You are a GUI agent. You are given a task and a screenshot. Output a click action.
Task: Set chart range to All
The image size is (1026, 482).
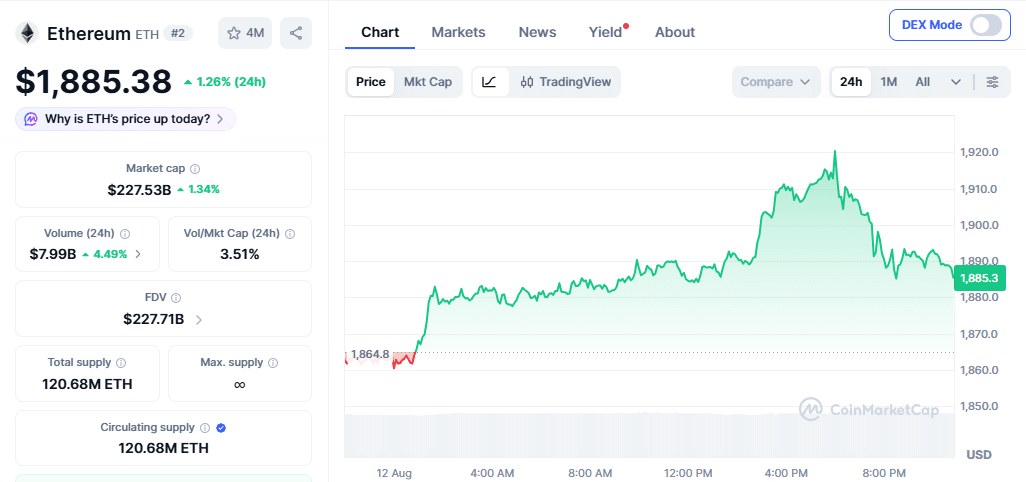[923, 82]
